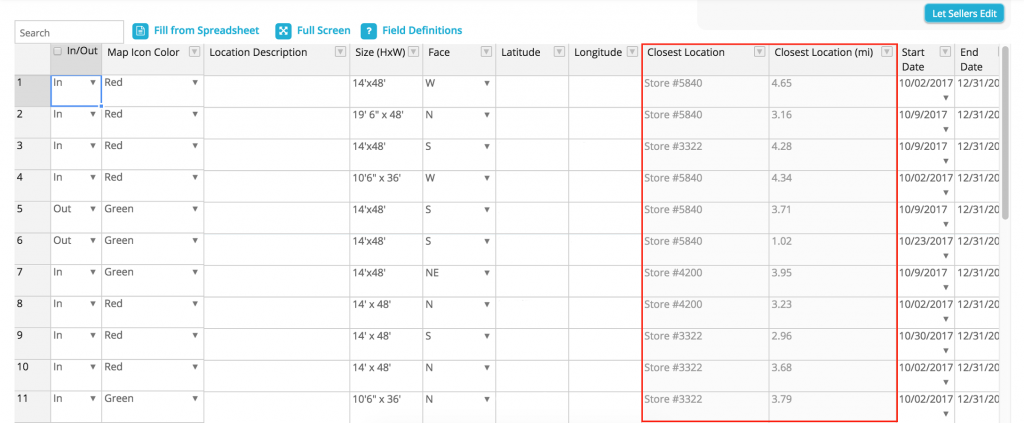Click Store #5840 cell in row 2

pos(705,122)
